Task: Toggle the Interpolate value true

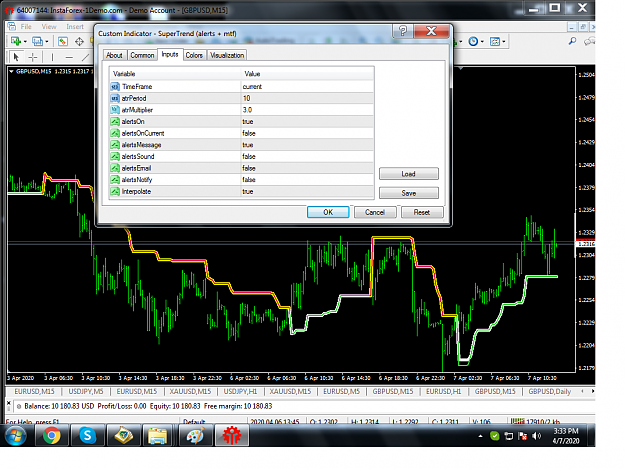Action: coord(307,191)
